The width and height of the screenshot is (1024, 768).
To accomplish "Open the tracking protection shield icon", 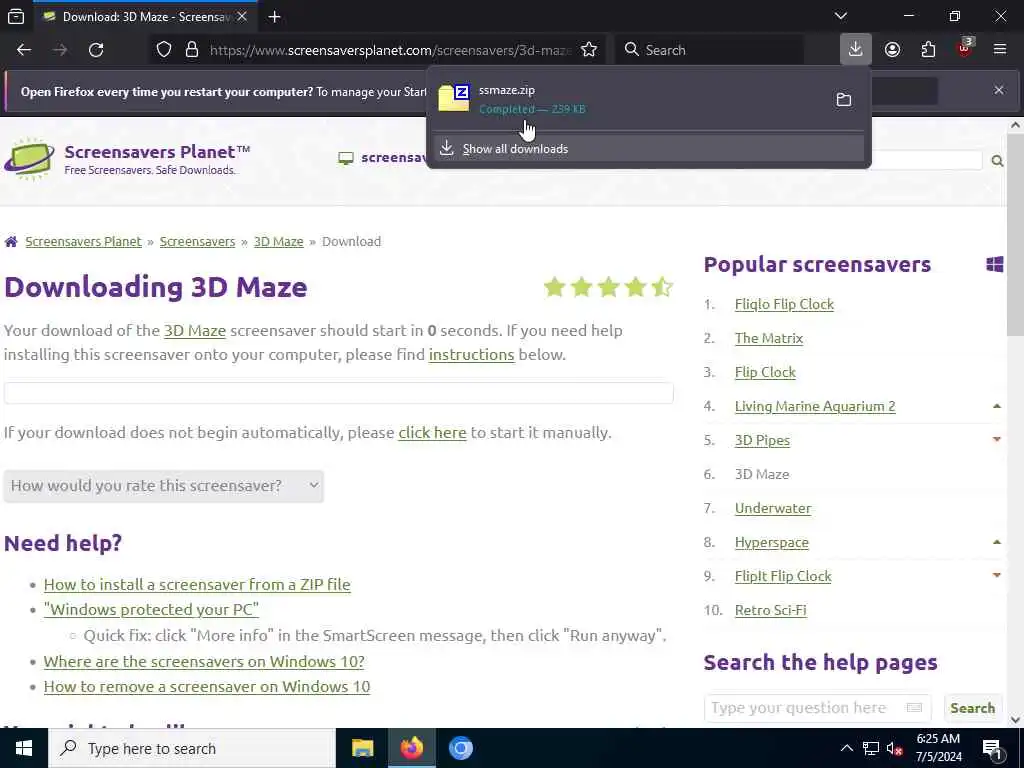I will (x=164, y=50).
